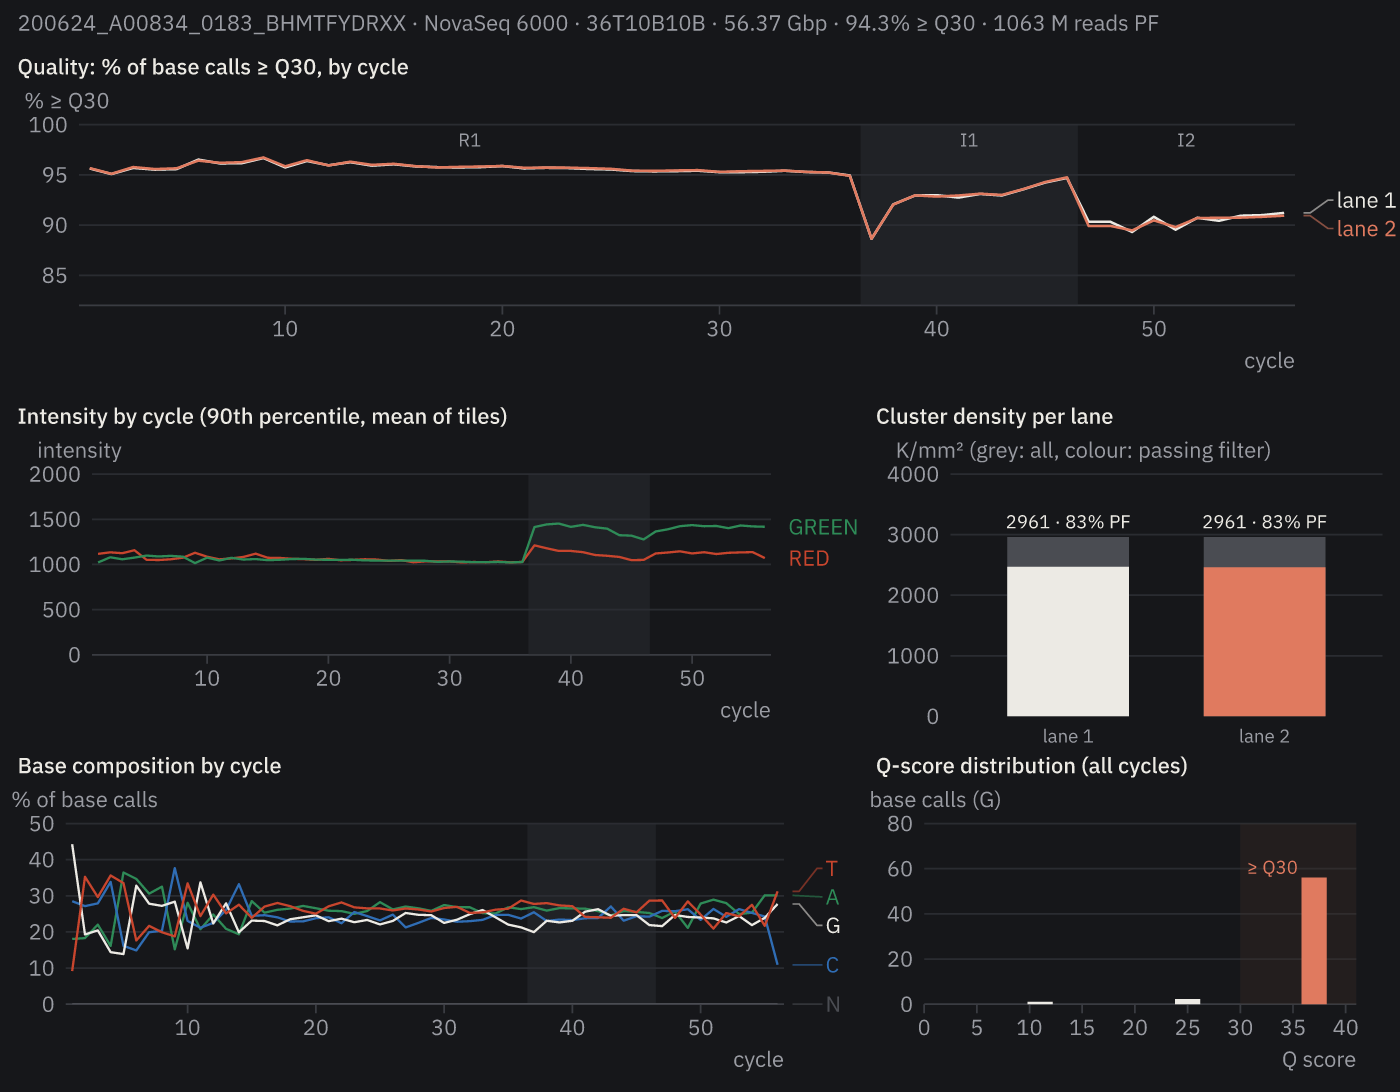Select the "Quality: % of base calls ≥ Q30, by cycle" title
1400x1092 pixels.
213,67
